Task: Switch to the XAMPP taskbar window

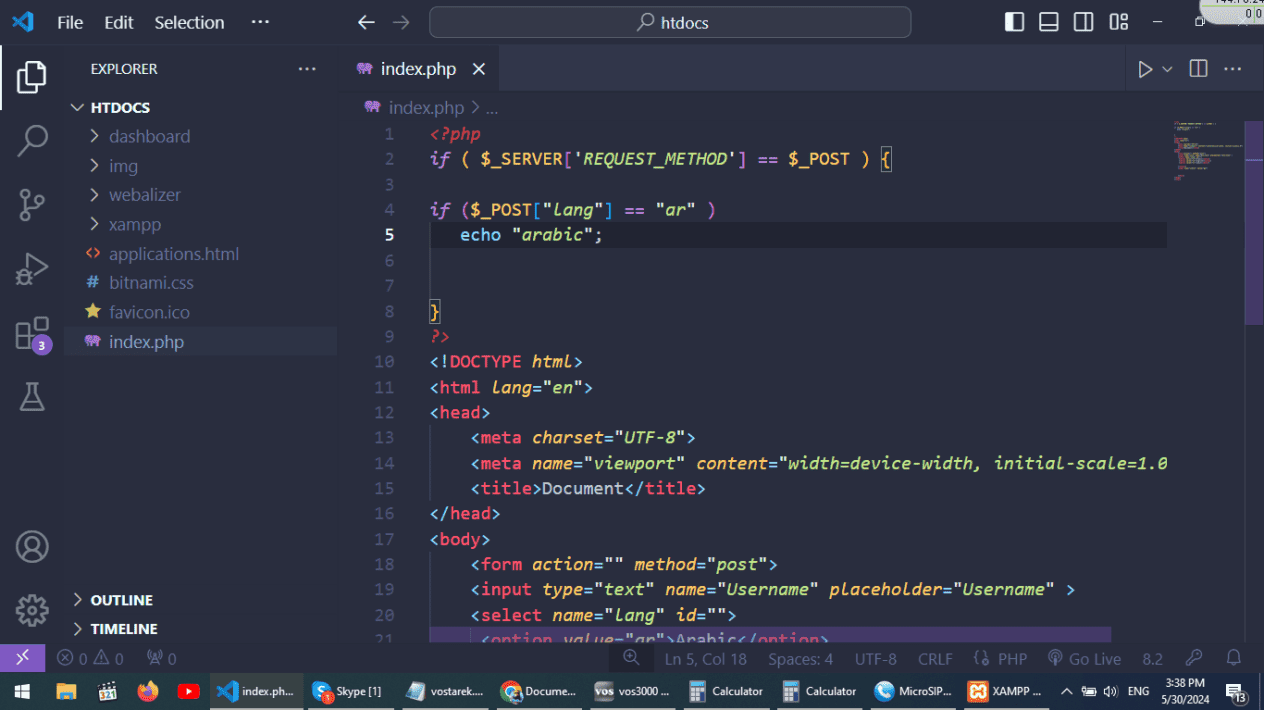Action: 1006,691
